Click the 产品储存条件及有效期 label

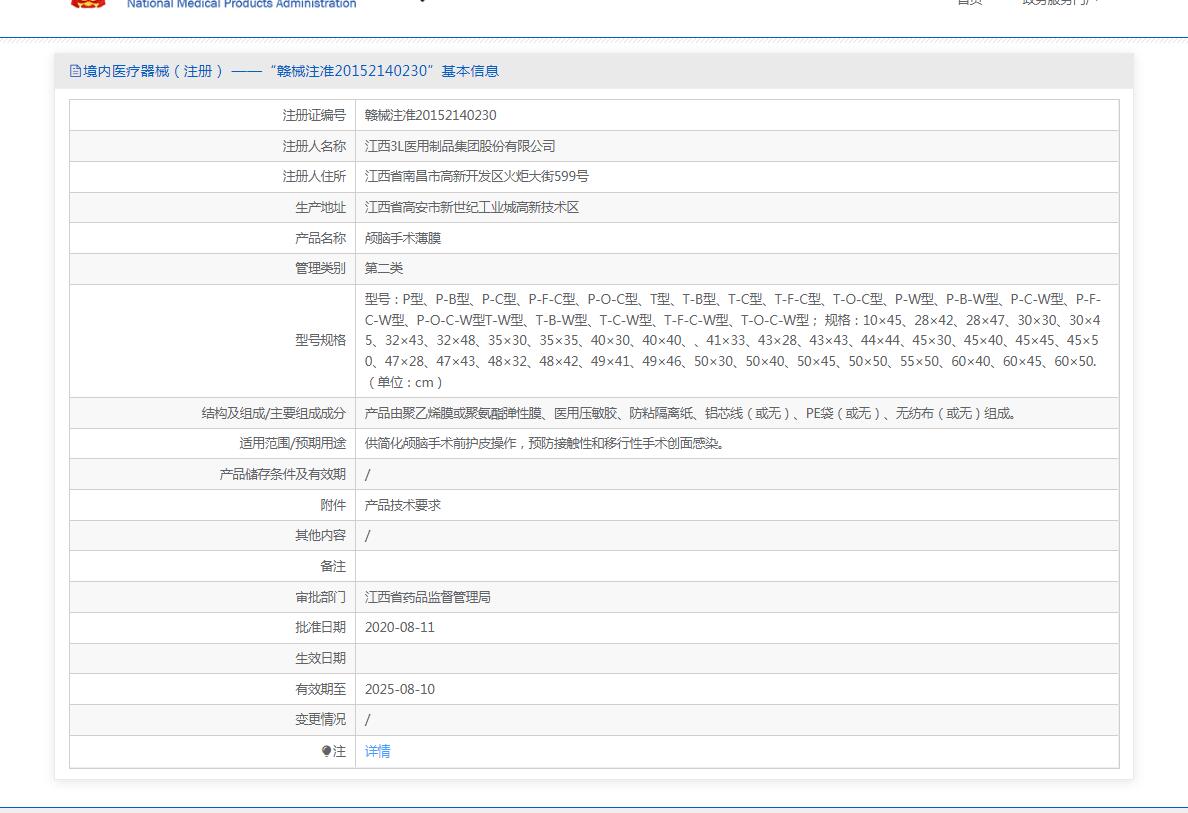click(283, 474)
